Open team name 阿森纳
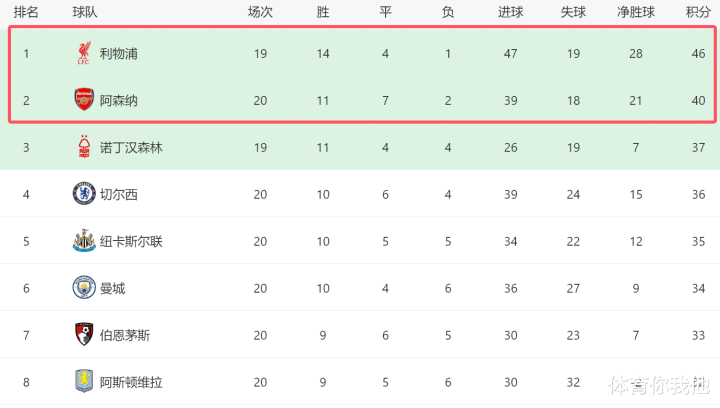 pos(119,101)
